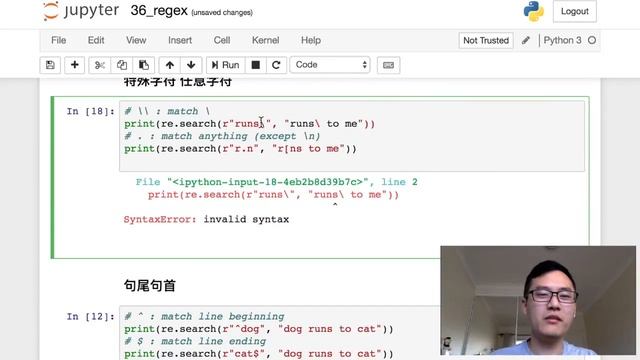The width and height of the screenshot is (640, 360).
Task: Click the '# . : match anything' comment line
Action: tap(222, 136)
